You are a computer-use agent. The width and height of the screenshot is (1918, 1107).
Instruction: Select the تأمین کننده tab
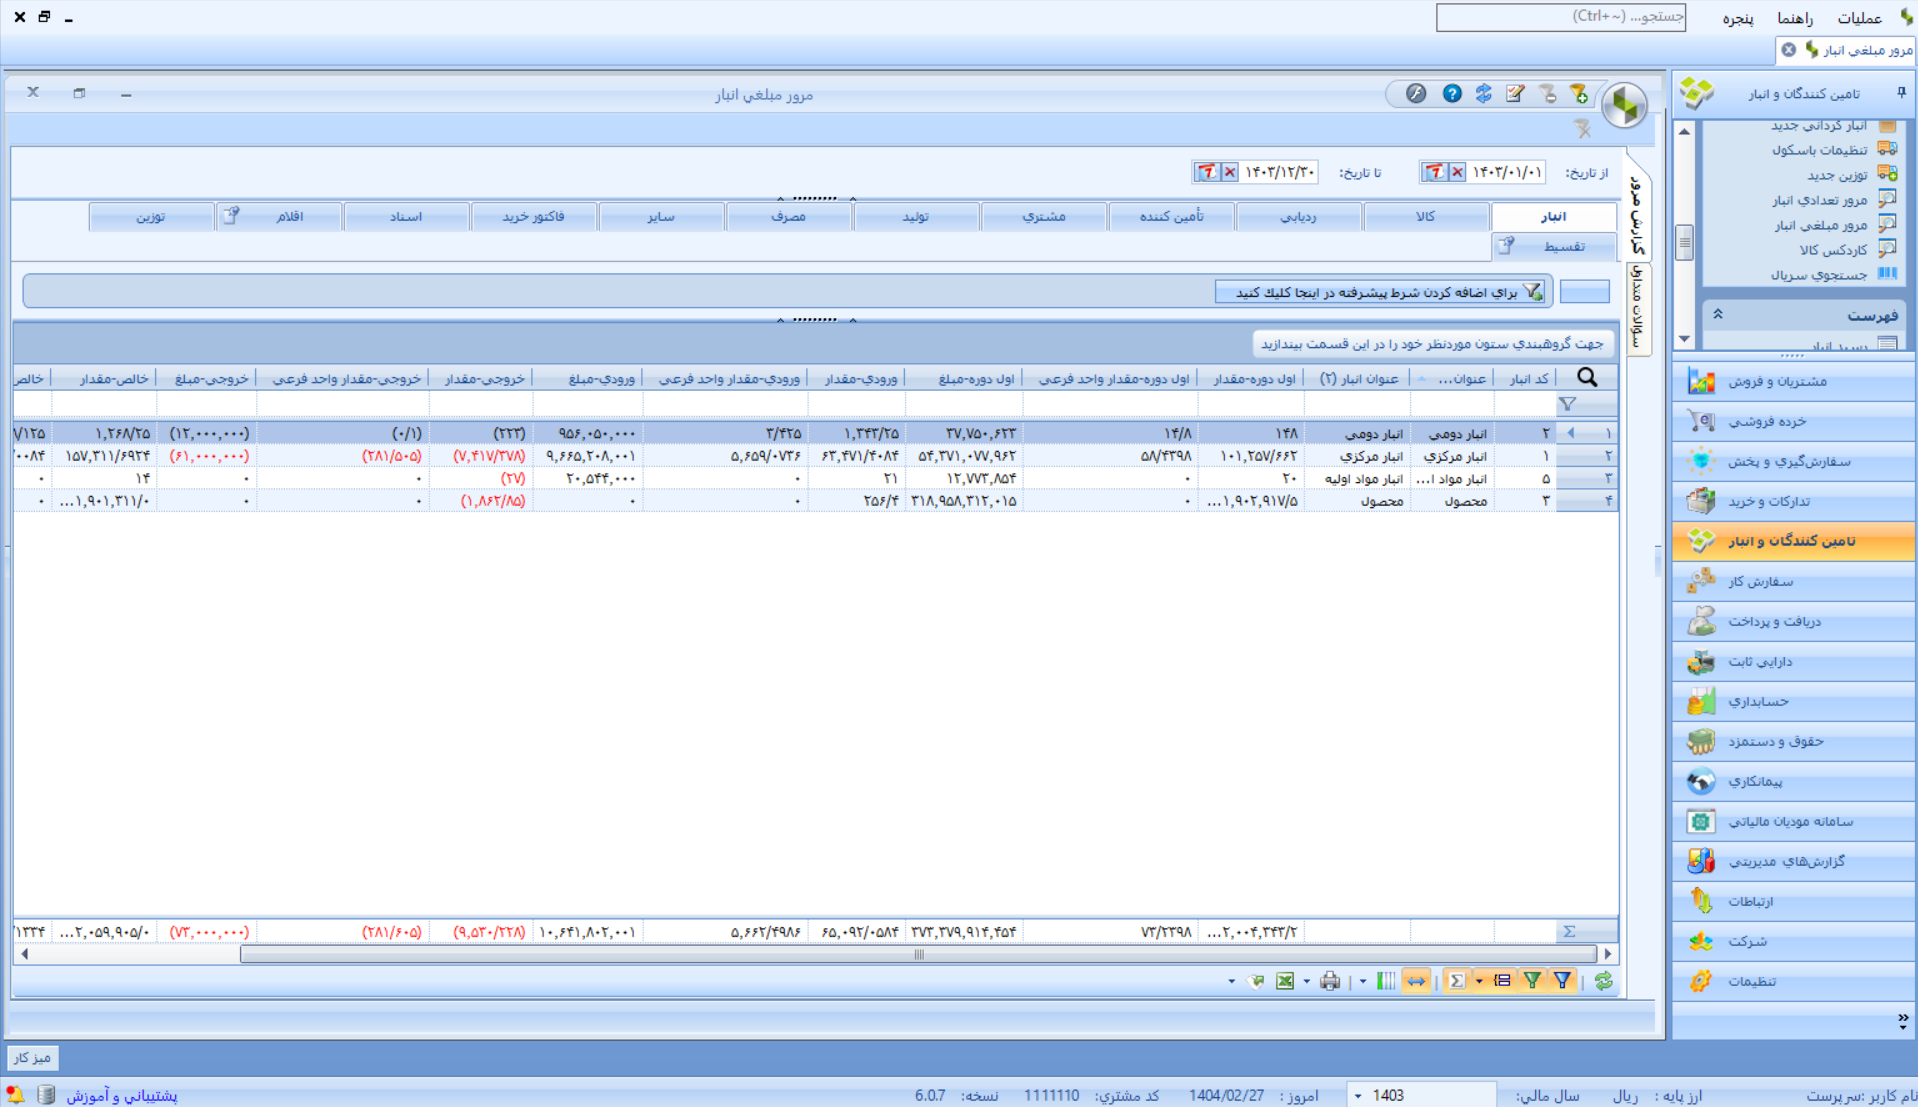1171,216
